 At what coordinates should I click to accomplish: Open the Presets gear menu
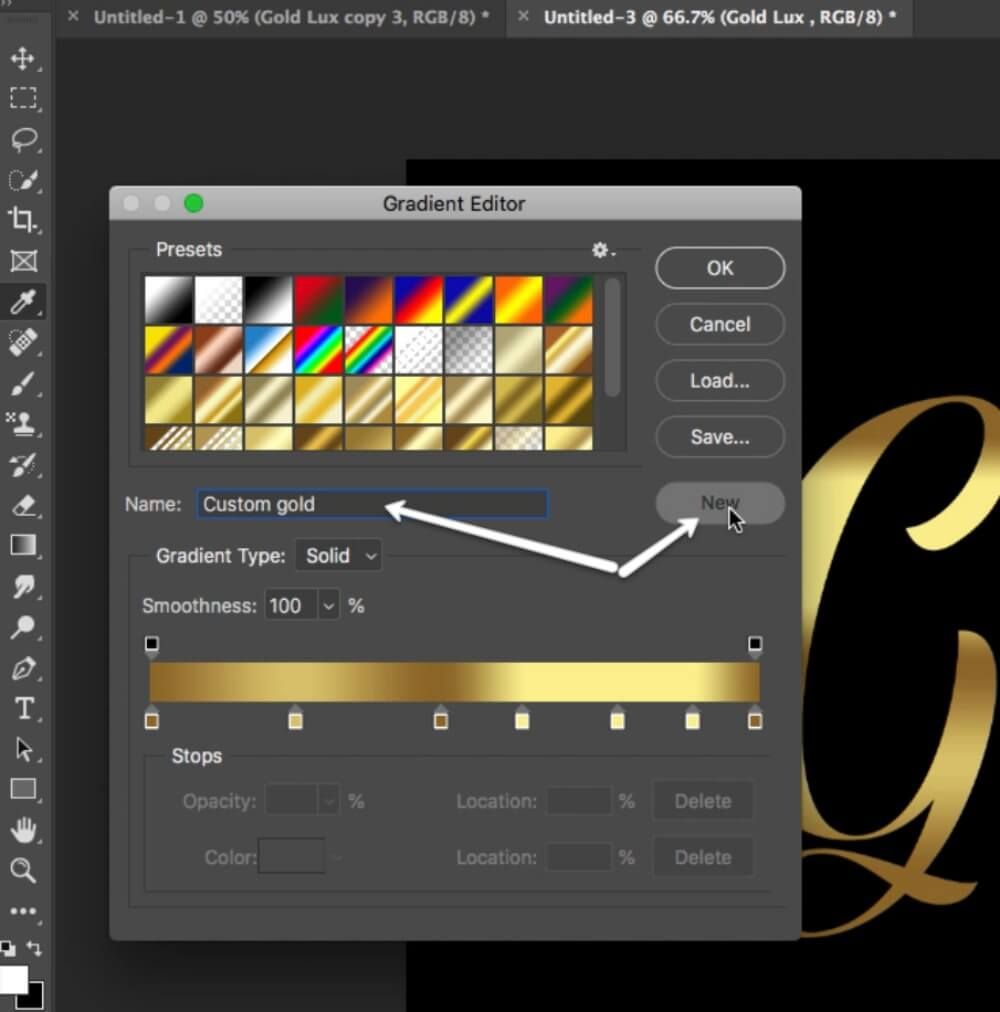point(602,250)
